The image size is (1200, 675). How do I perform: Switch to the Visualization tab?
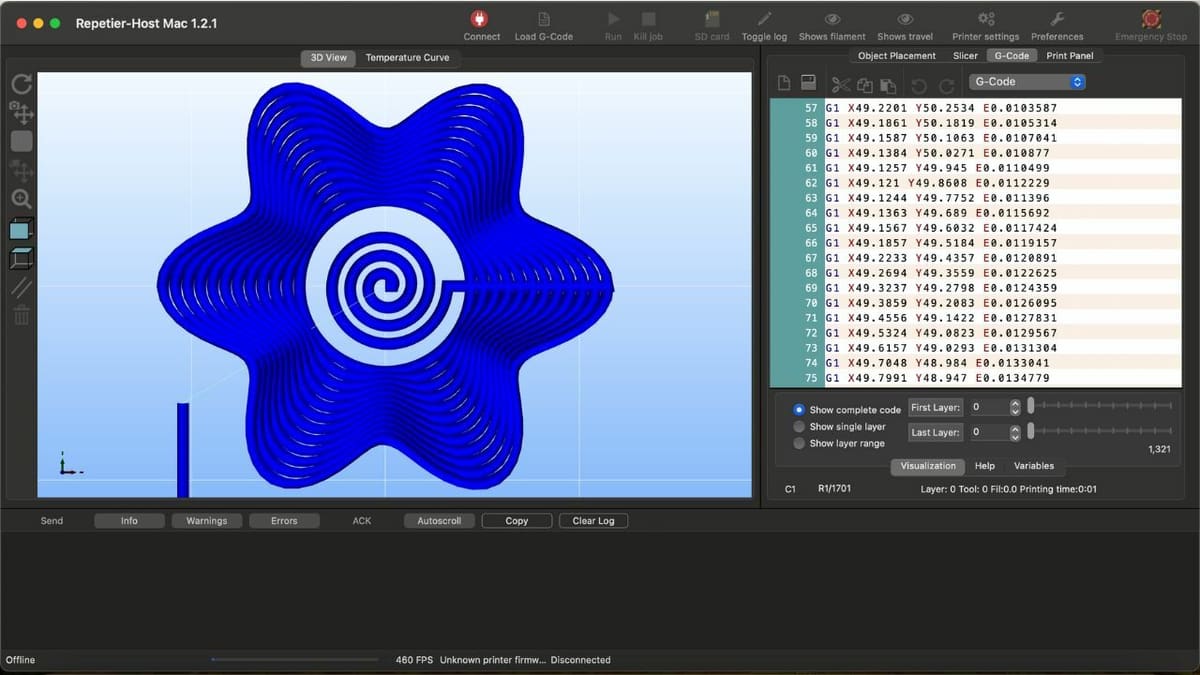pos(928,466)
